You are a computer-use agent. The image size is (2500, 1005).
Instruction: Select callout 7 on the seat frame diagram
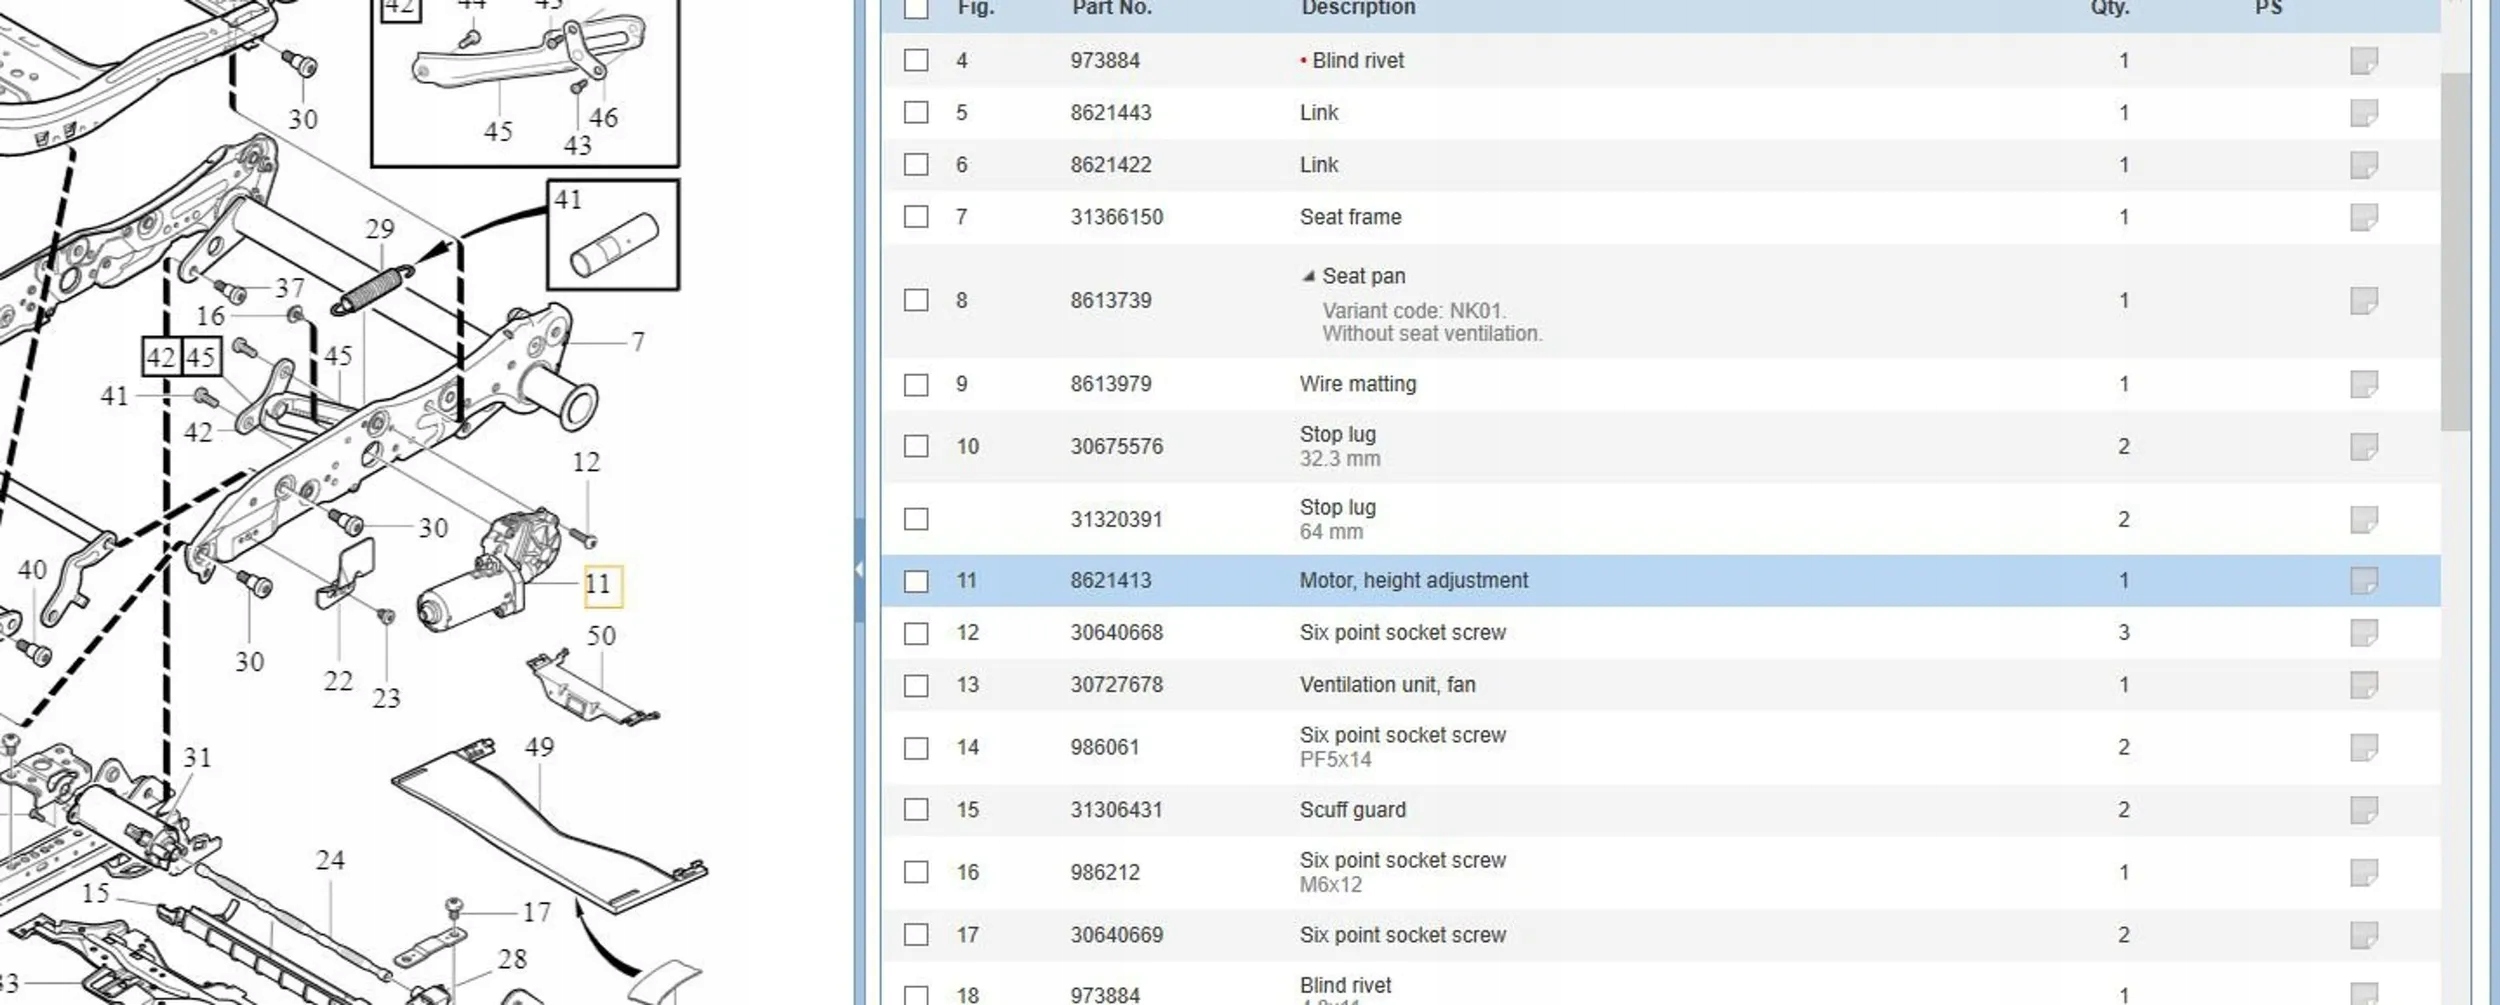coord(638,342)
